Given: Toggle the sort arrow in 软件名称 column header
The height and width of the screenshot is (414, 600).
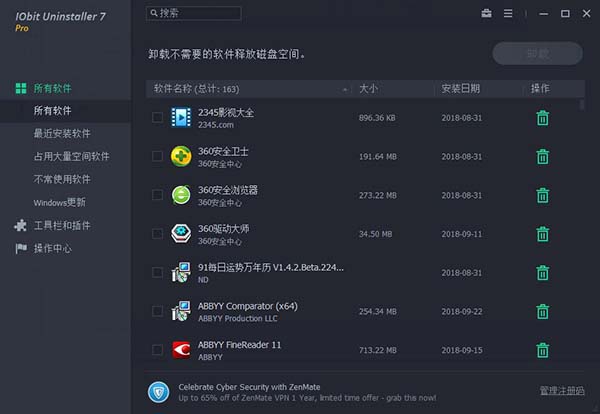Looking at the screenshot, I should tap(345, 90).
